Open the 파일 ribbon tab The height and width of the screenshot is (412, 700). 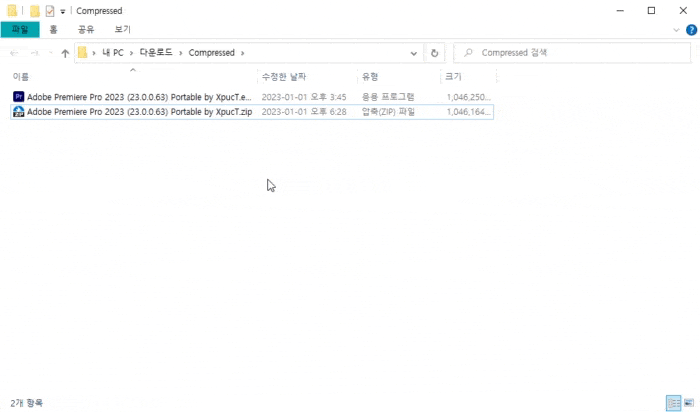click(x=20, y=29)
